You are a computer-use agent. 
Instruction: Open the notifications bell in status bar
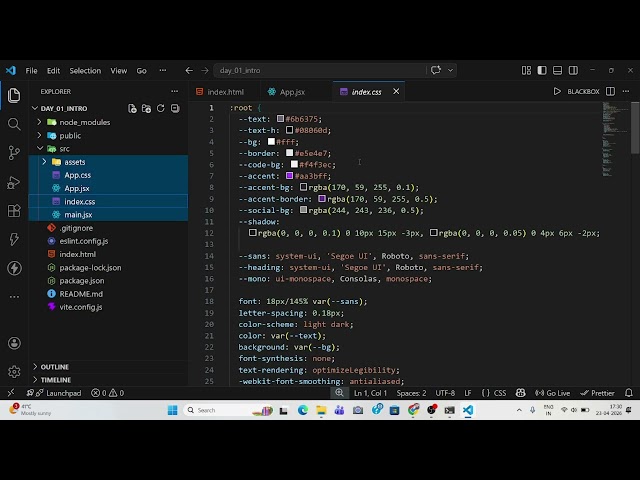click(x=629, y=393)
